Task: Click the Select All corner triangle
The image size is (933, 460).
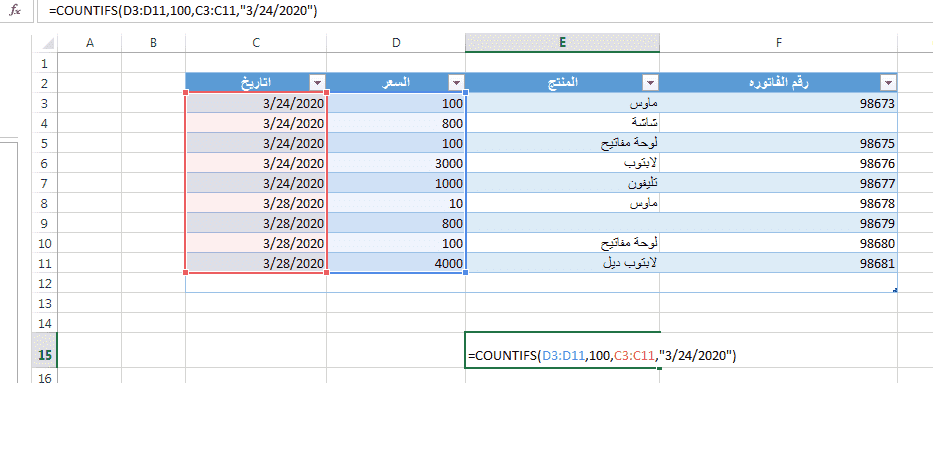Action: (x=49, y=43)
